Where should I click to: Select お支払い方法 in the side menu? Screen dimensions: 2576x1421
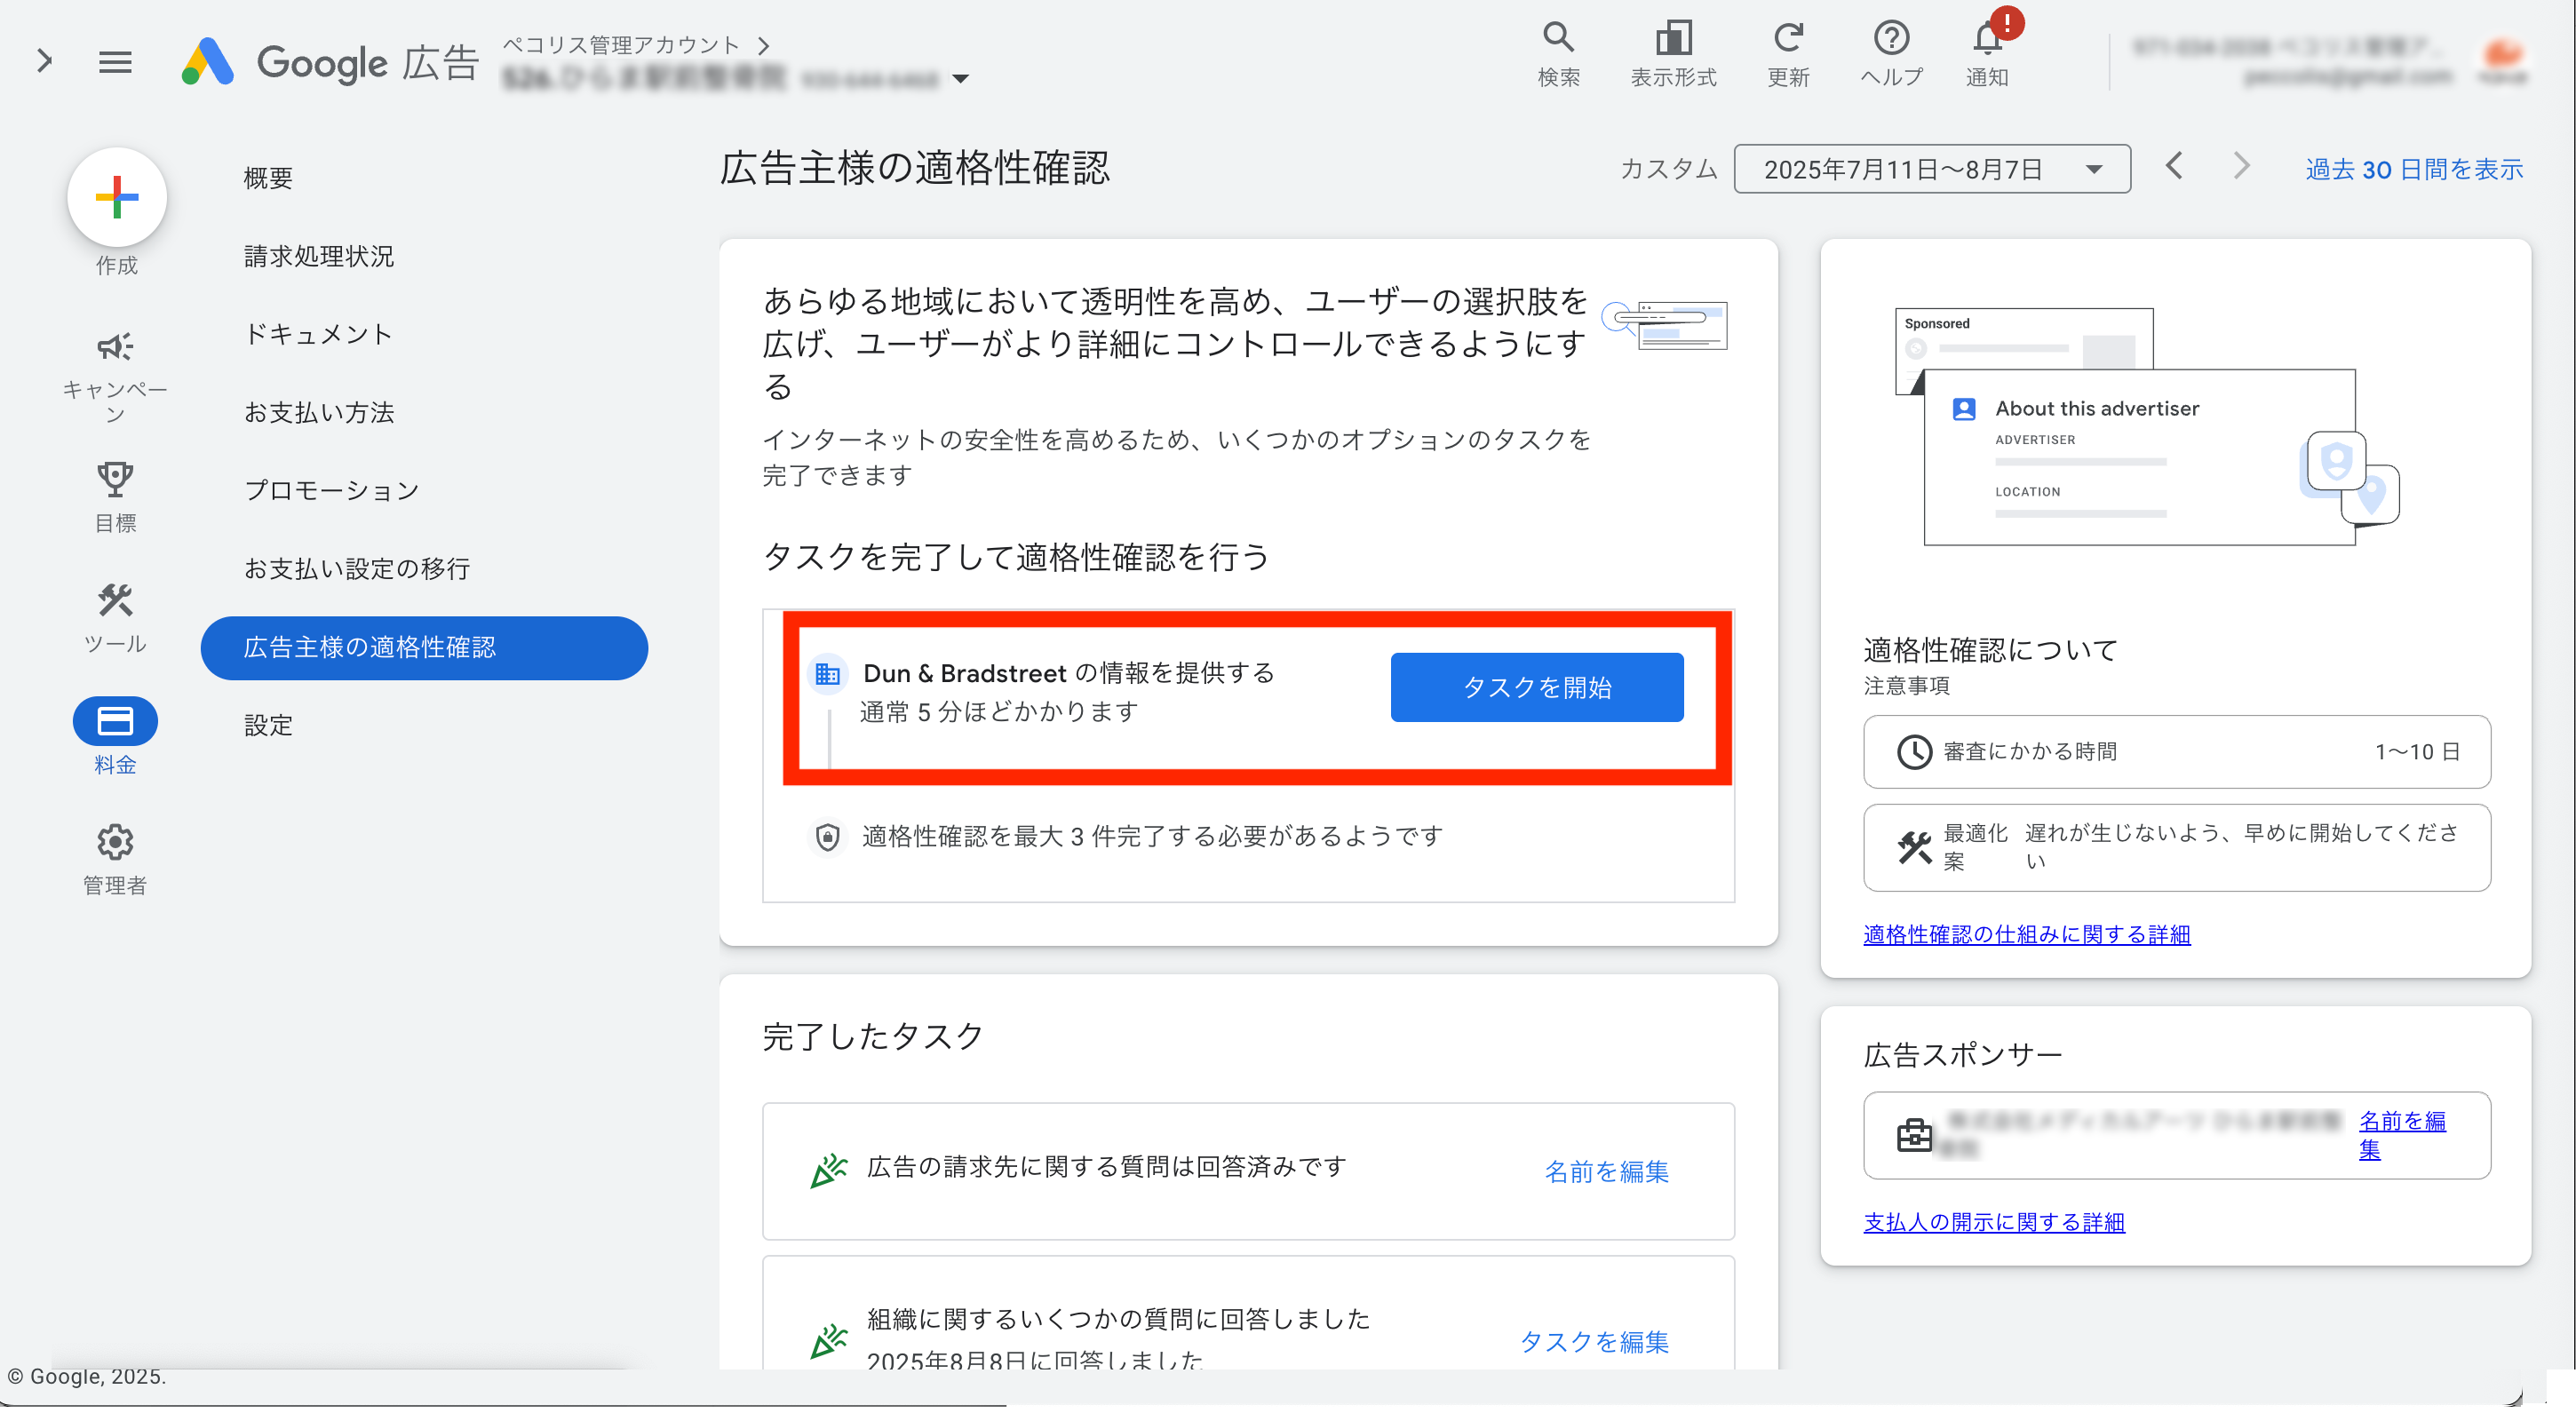319,412
